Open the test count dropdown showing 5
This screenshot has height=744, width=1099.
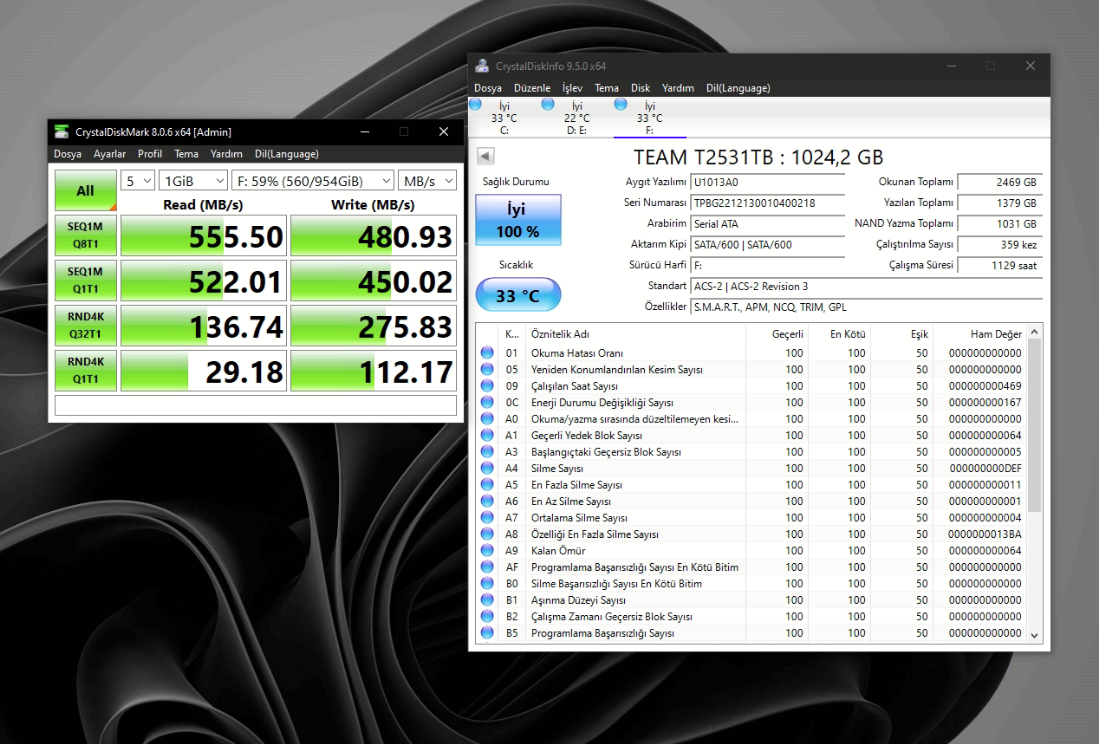coord(137,181)
